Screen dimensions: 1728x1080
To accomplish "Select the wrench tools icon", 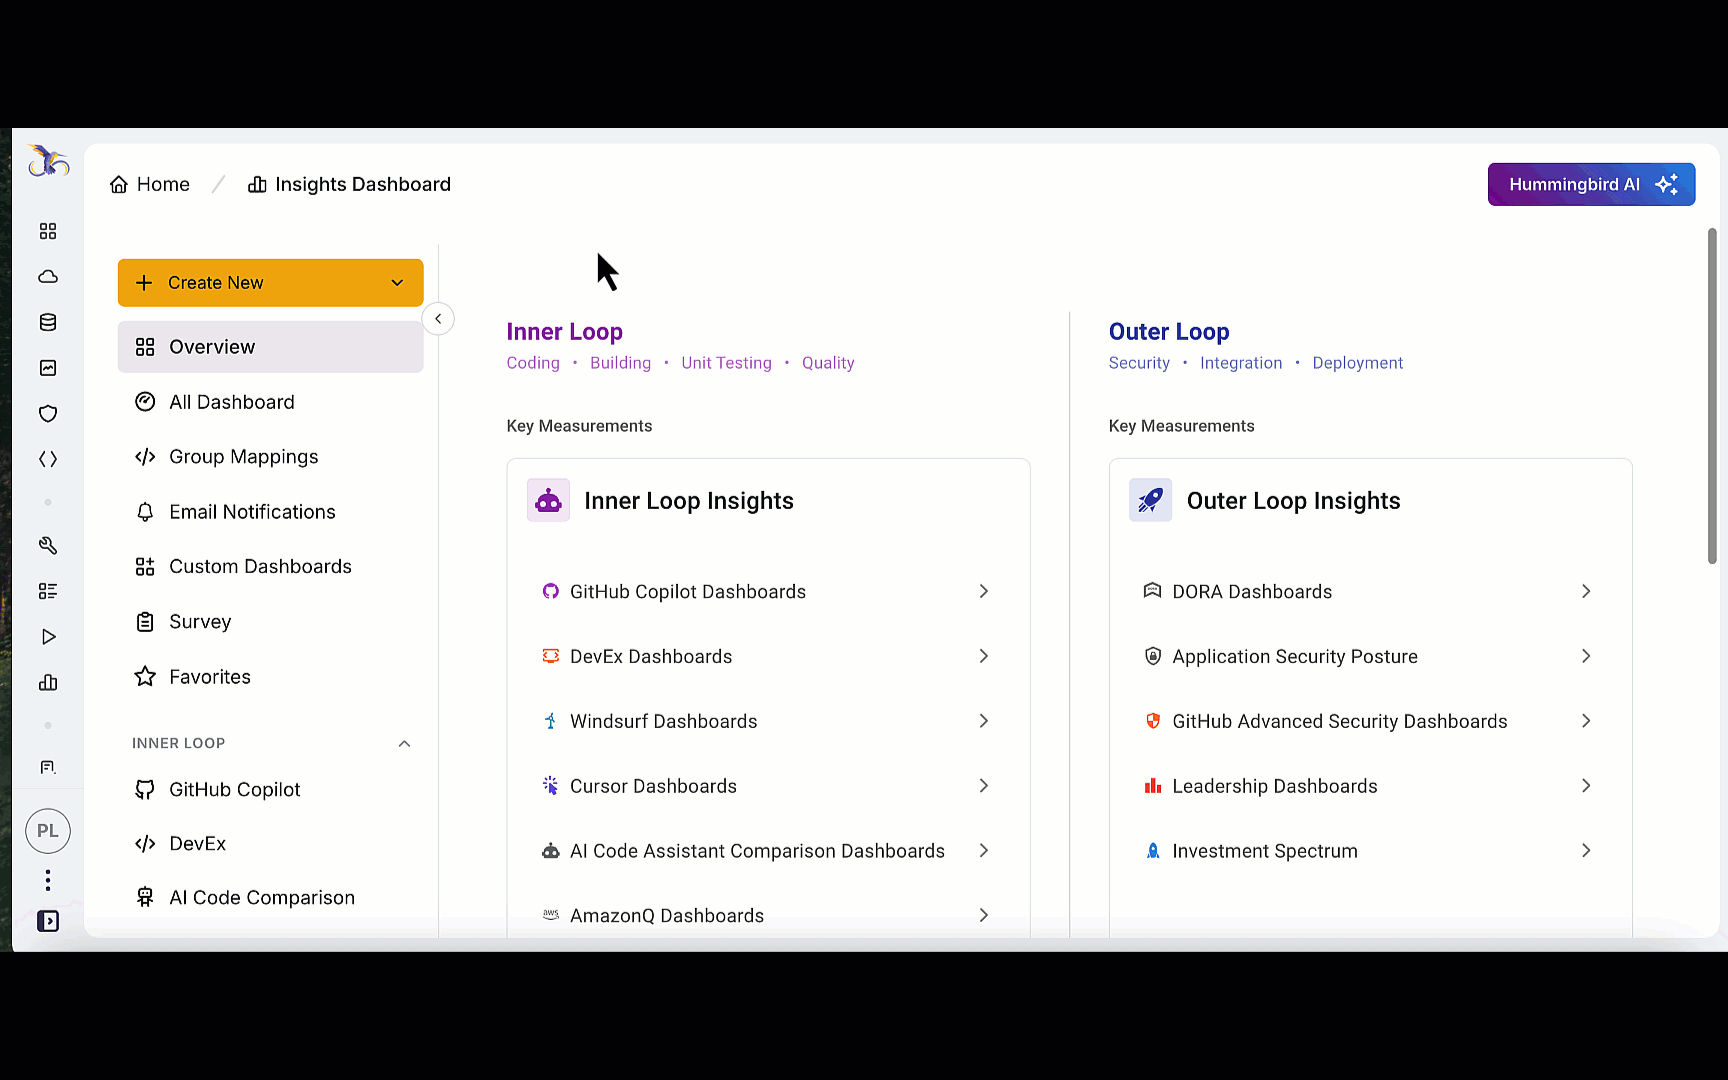I will pos(48,545).
